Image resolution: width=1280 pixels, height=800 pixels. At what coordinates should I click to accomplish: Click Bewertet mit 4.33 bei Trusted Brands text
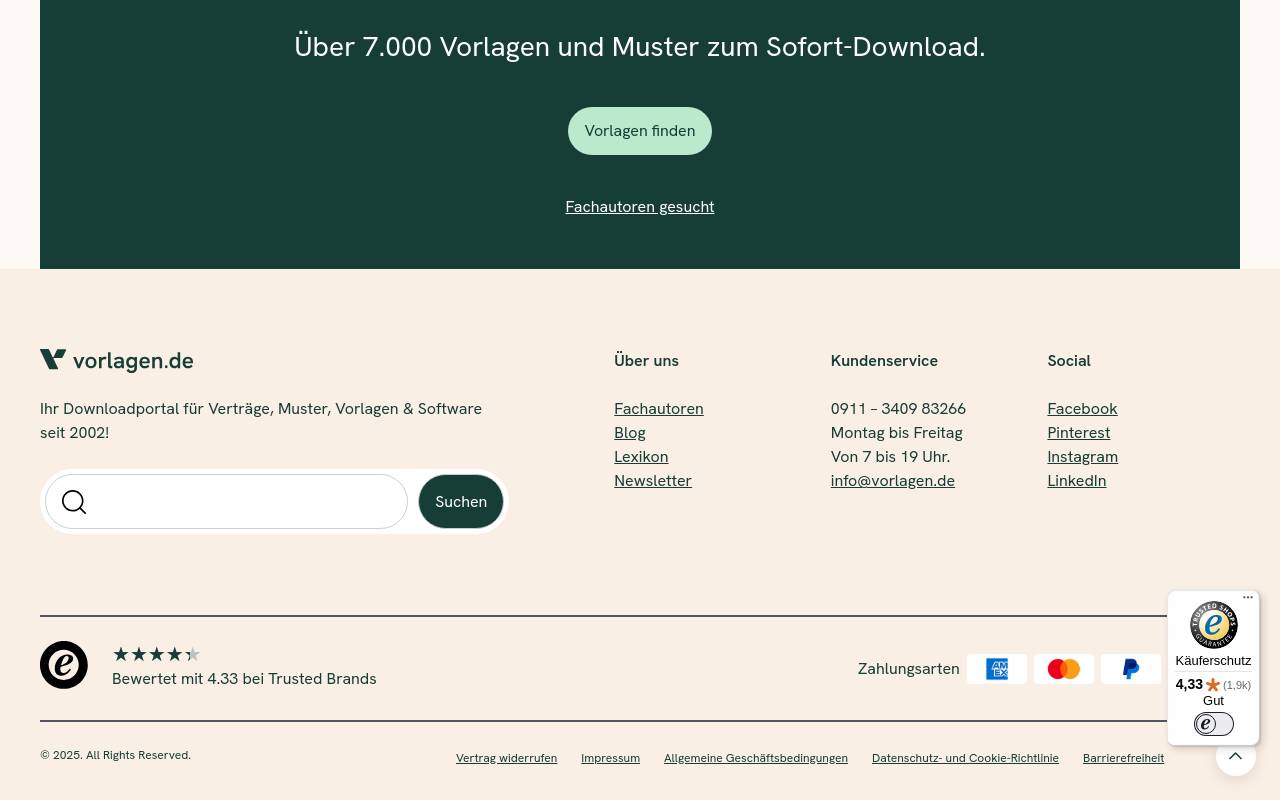tap(244, 679)
